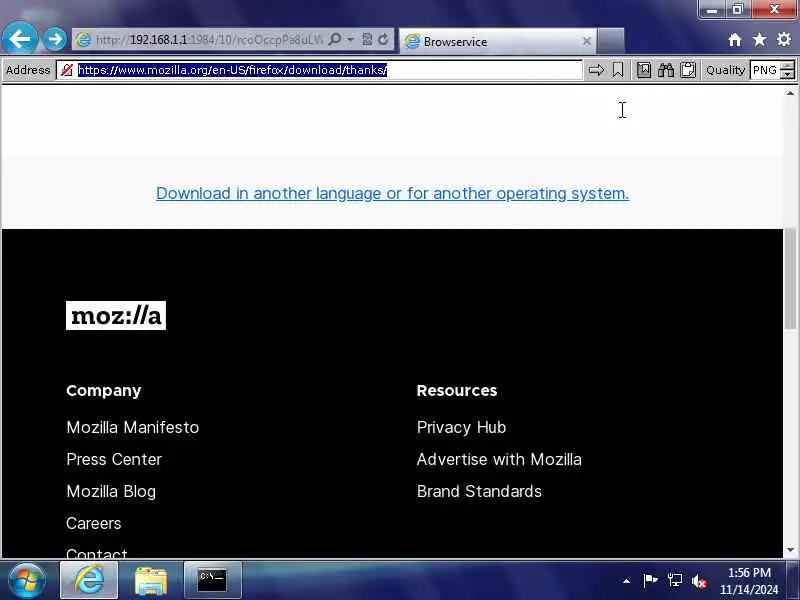Click the Show desktop strip beside the clock
The height and width of the screenshot is (600, 800).
(793, 580)
